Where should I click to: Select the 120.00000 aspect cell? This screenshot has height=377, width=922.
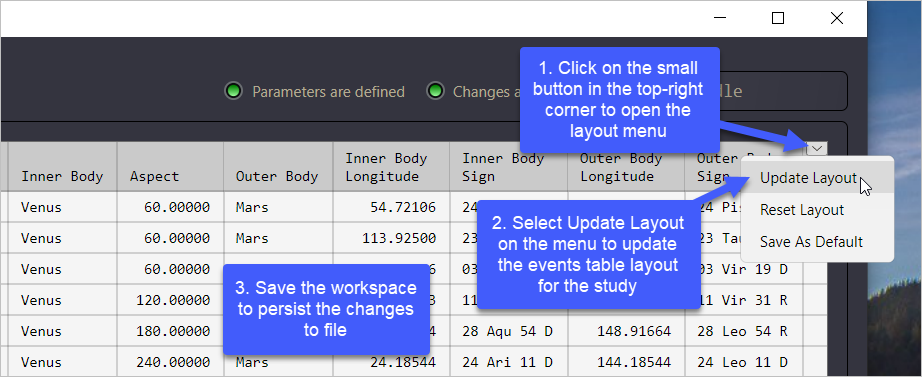[170, 300]
